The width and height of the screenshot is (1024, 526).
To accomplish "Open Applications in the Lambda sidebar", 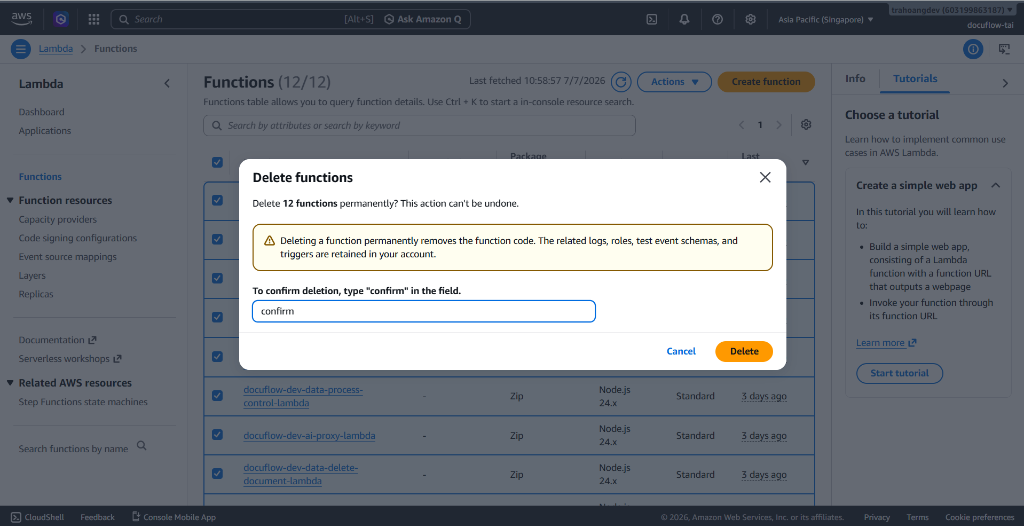I will (x=45, y=131).
